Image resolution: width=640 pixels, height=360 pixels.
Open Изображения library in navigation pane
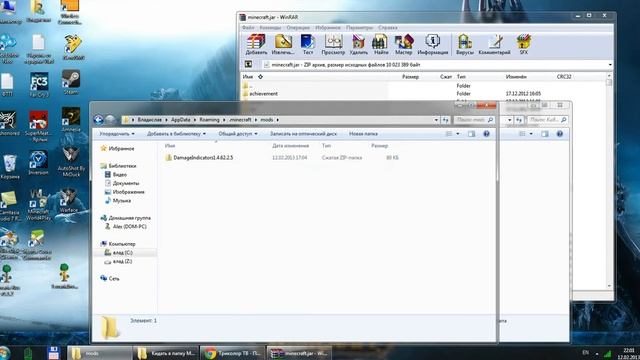point(124,192)
